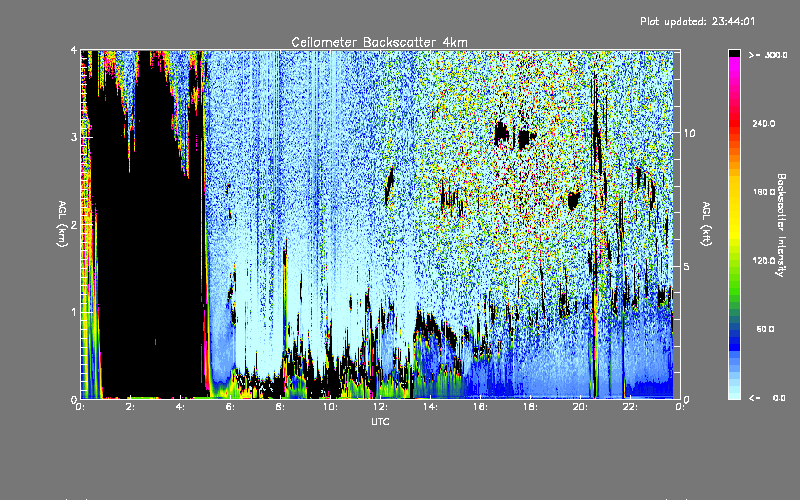Select the '14:' UTC tick label

point(430,407)
